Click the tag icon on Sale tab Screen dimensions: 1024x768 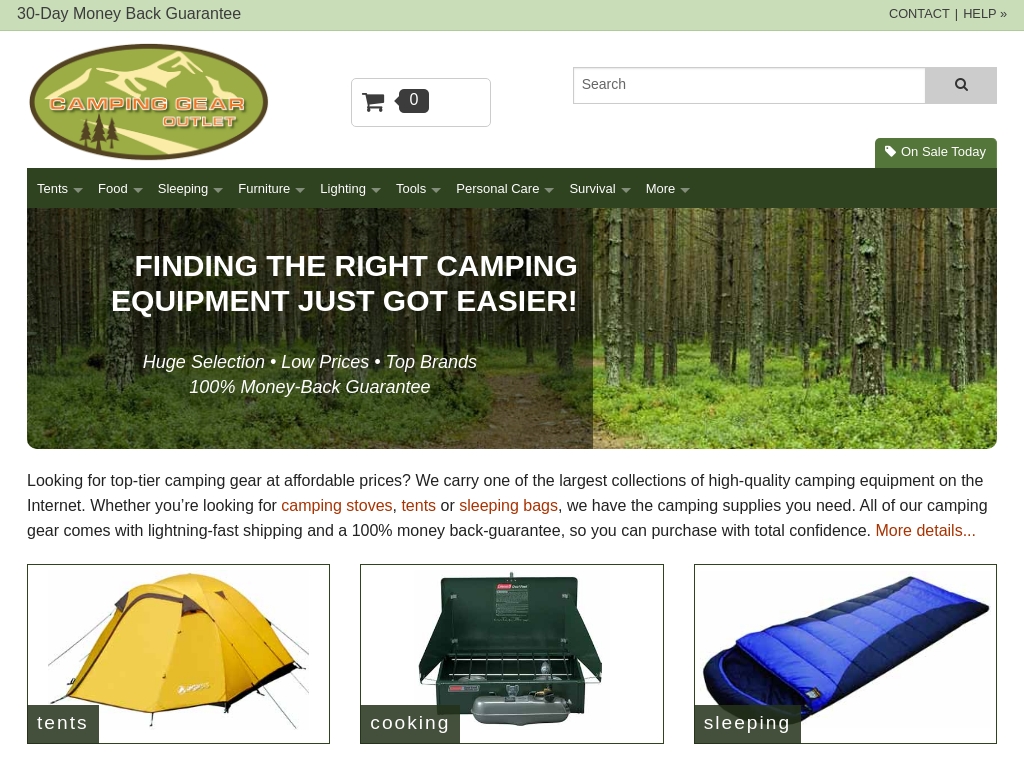(890, 152)
